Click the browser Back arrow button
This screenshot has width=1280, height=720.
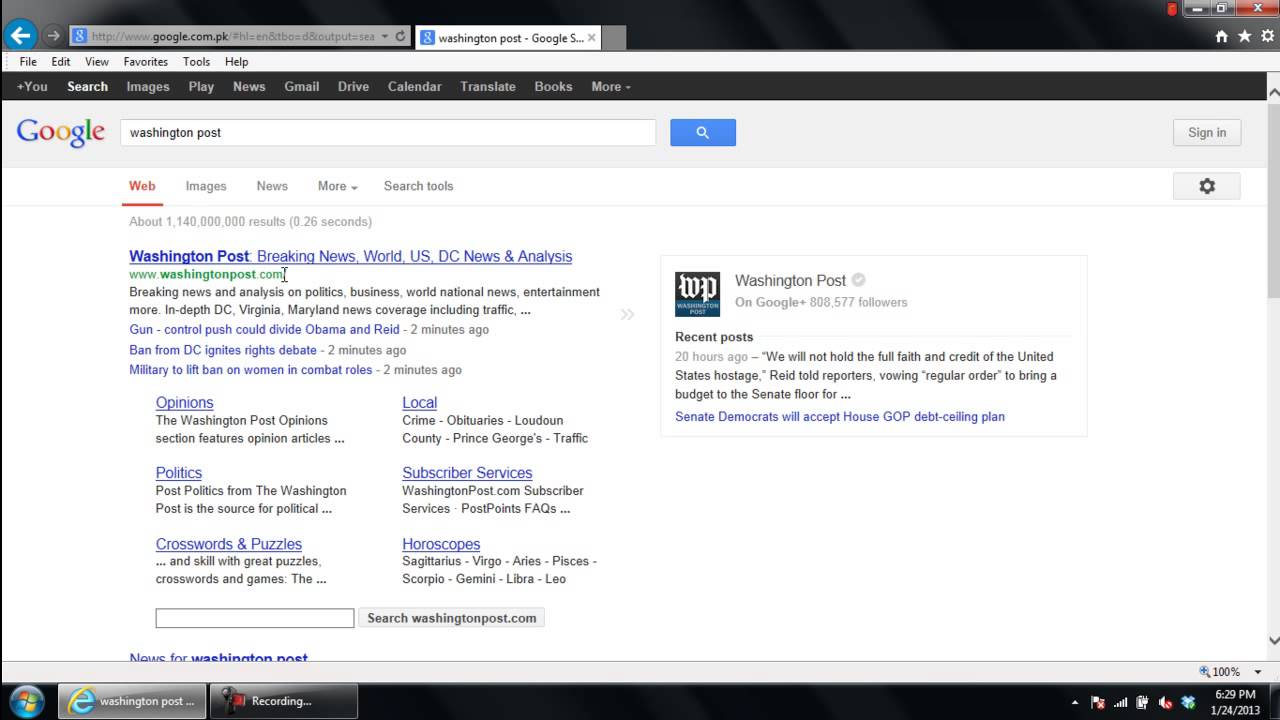click(x=20, y=36)
